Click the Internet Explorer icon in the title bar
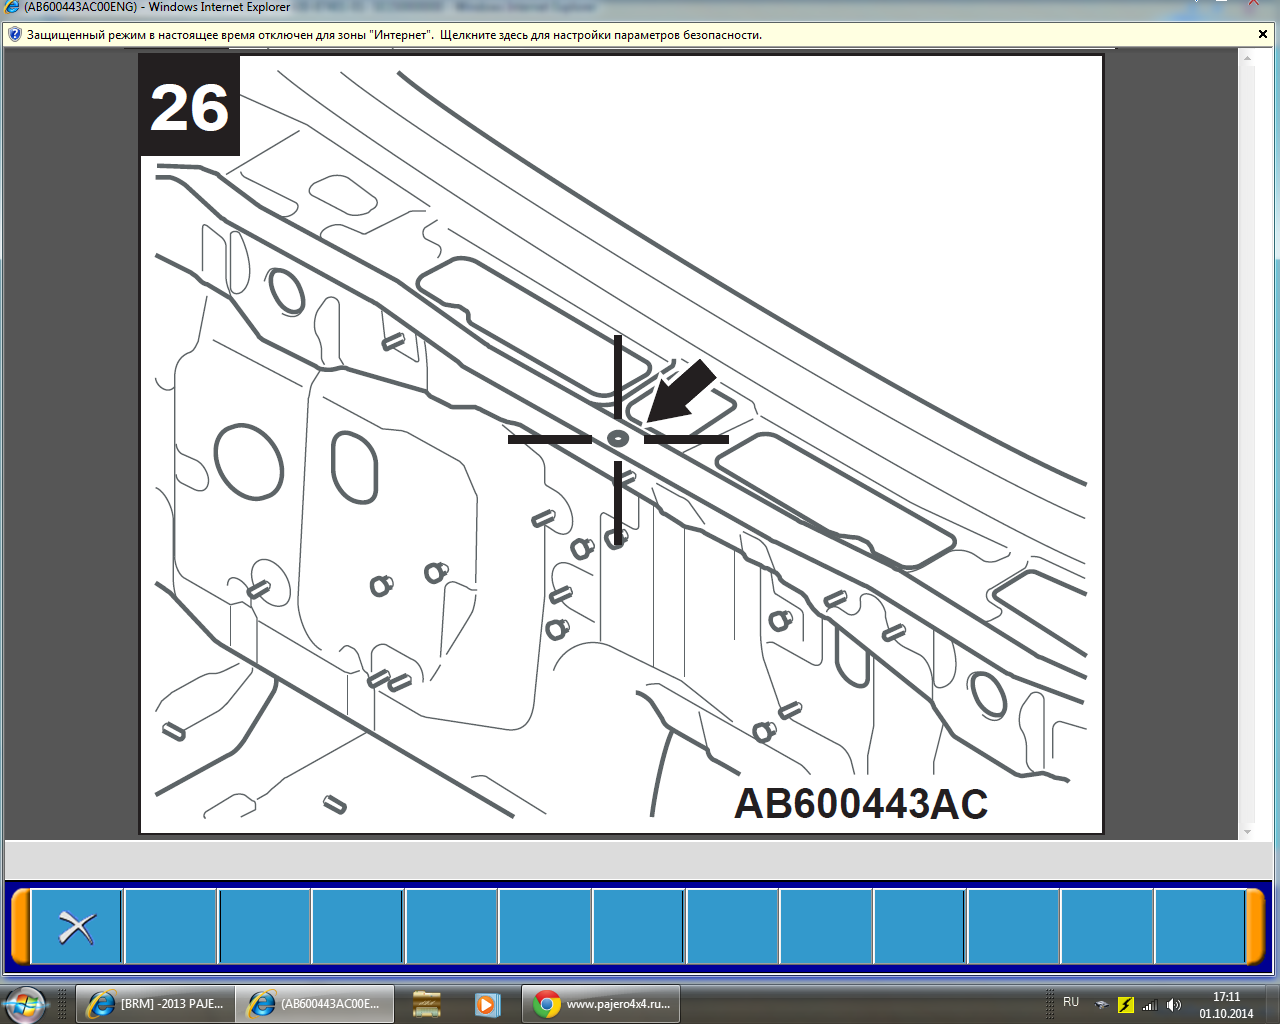The width and height of the screenshot is (1280, 1024). [12, 7]
